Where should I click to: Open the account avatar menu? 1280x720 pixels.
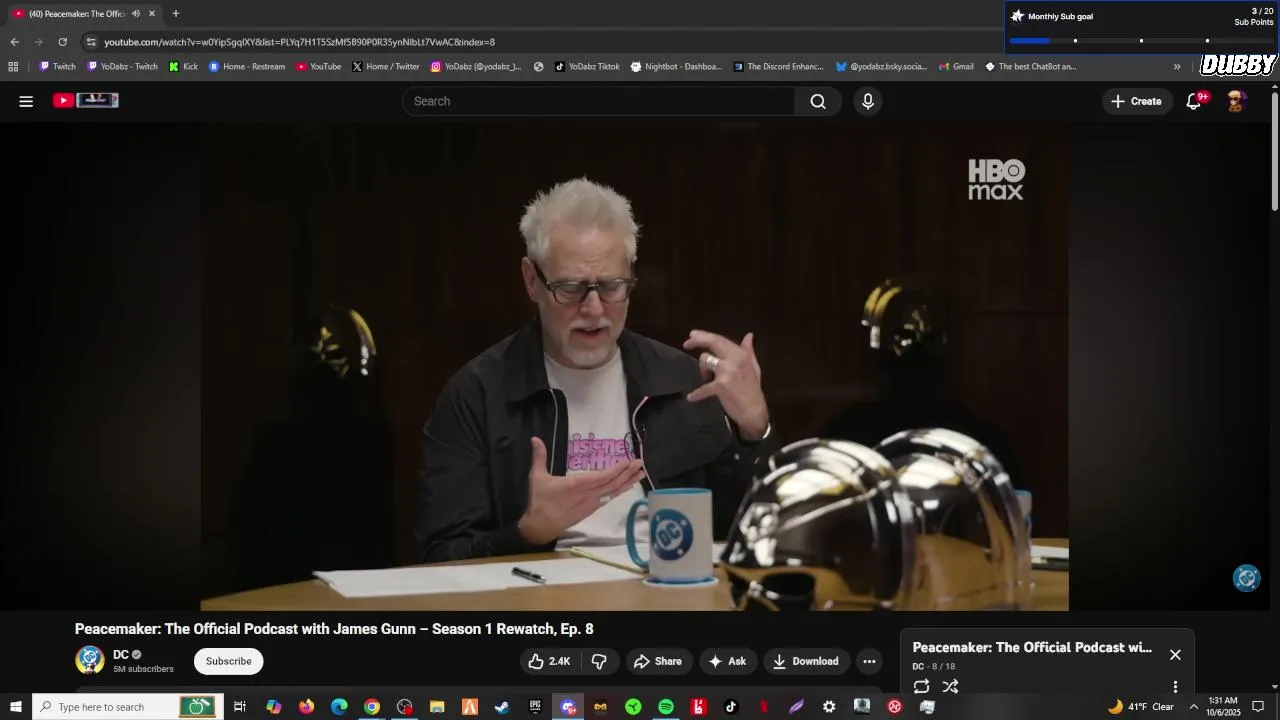pyautogui.click(x=1237, y=101)
